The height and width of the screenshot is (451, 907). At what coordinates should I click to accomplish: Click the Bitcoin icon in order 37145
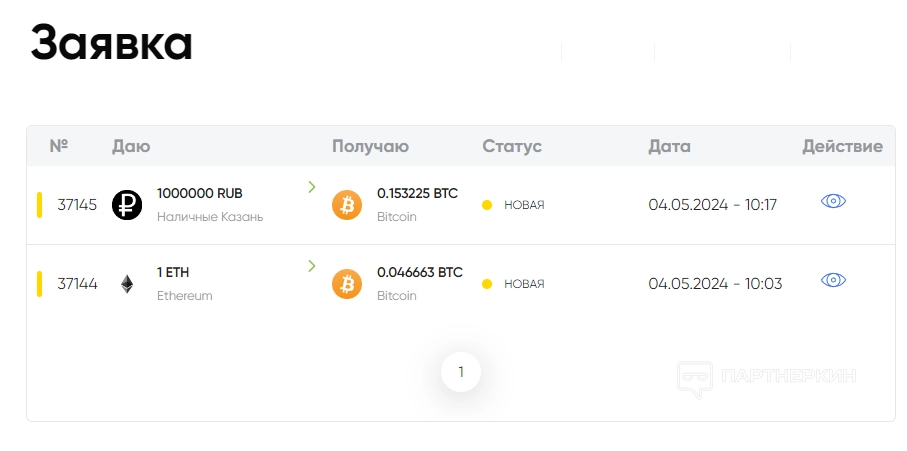pos(347,205)
